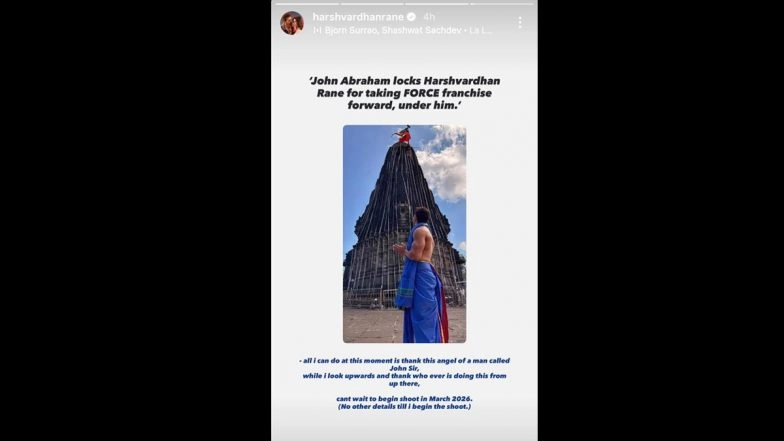The width and height of the screenshot is (784, 441).
Task: Open the embedded temple photo post
Action: (404, 234)
